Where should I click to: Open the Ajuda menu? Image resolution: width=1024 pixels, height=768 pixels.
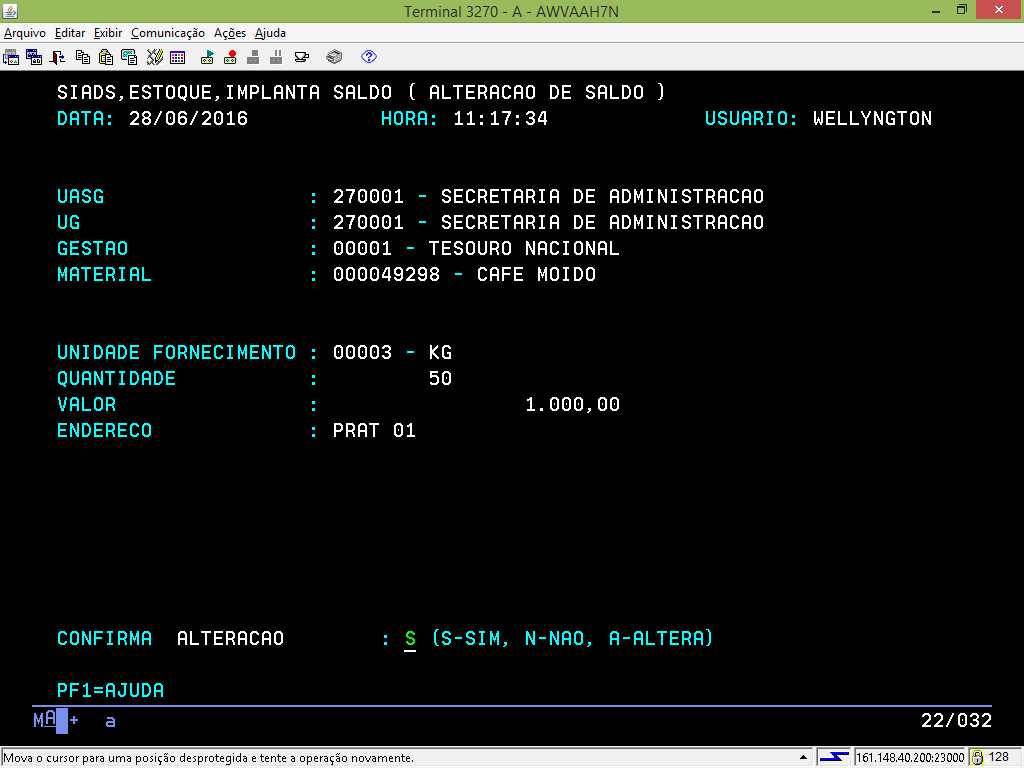click(270, 33)
